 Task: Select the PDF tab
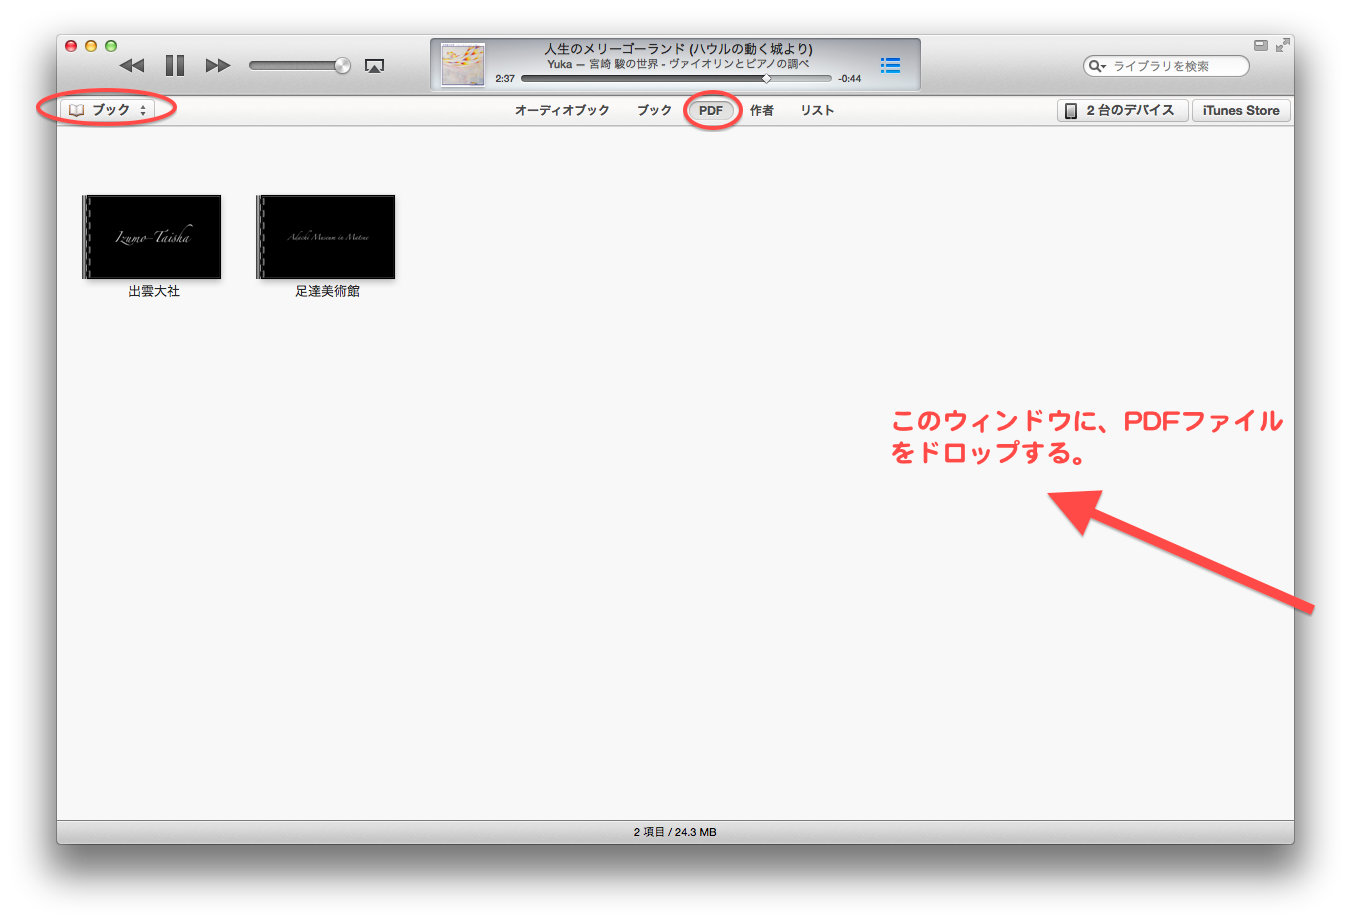[x=711, y=110]
